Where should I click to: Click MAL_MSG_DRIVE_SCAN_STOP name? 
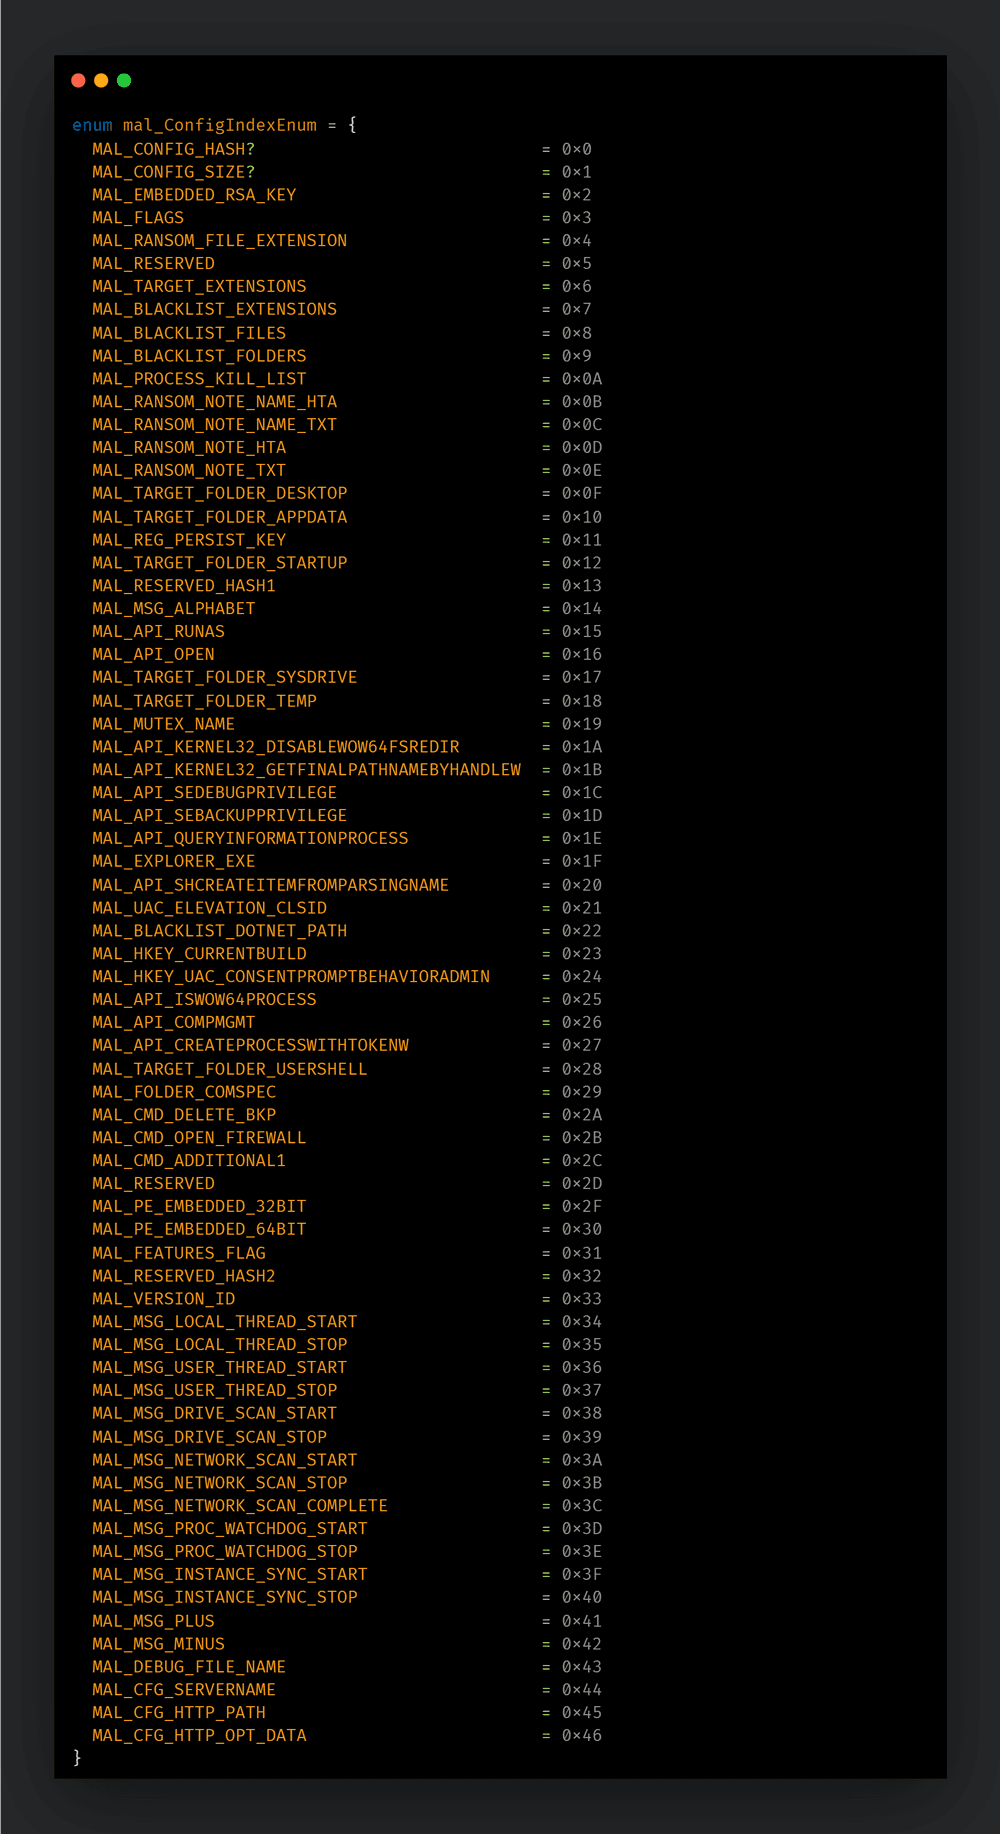210,1437
